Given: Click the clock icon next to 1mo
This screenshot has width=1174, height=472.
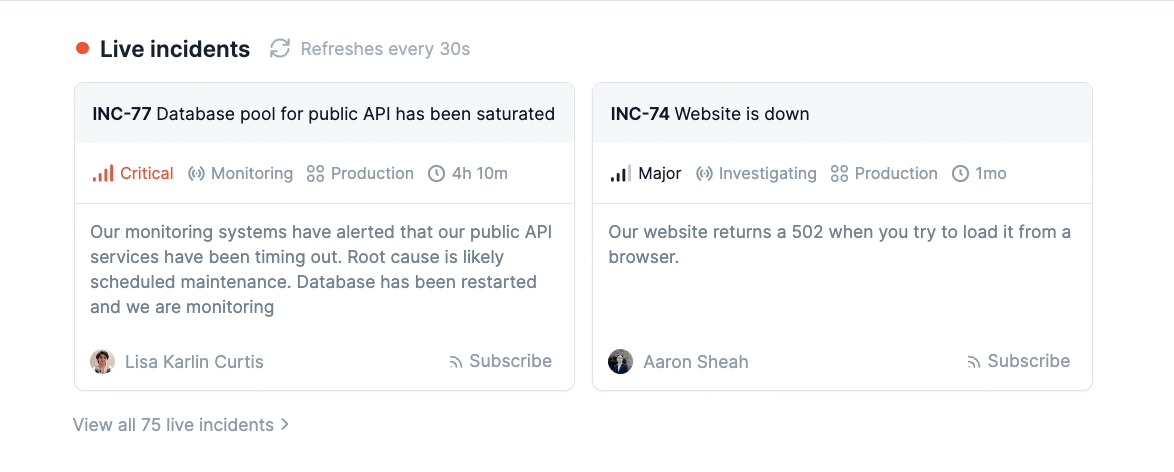Looking at the screenshot, I should [x=960, y=174].
